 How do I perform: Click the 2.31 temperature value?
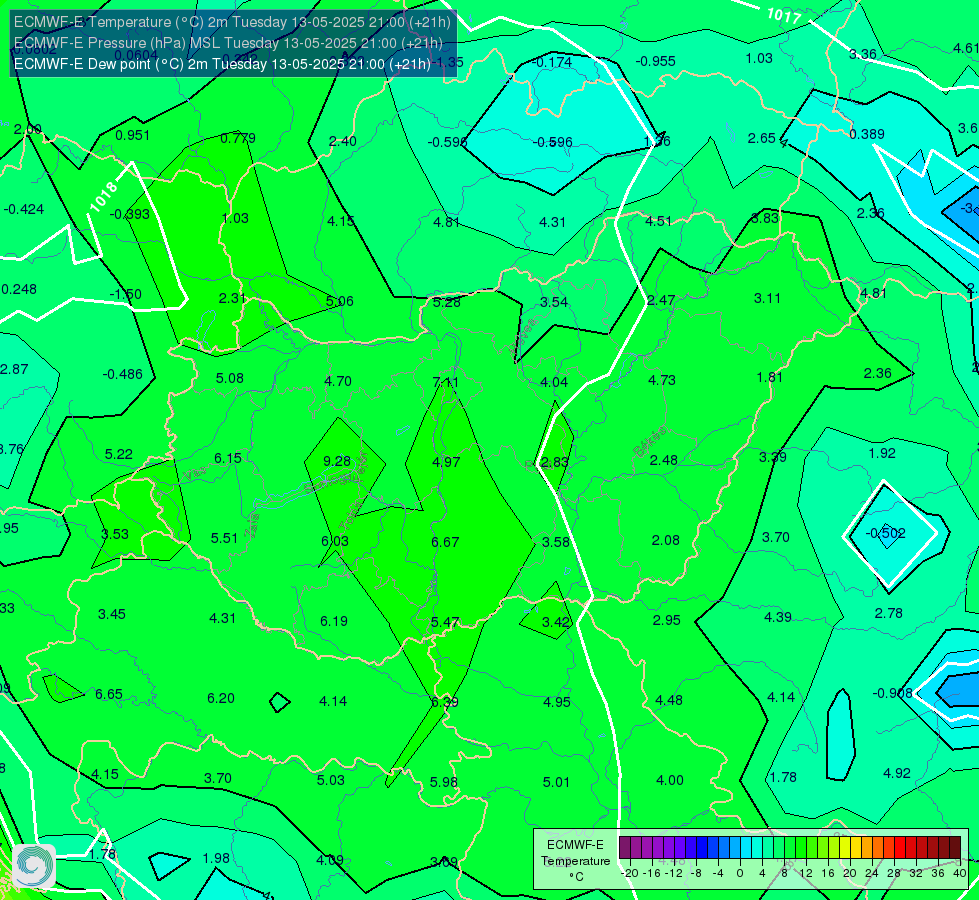pyautogui.click(x=232, y=298)
